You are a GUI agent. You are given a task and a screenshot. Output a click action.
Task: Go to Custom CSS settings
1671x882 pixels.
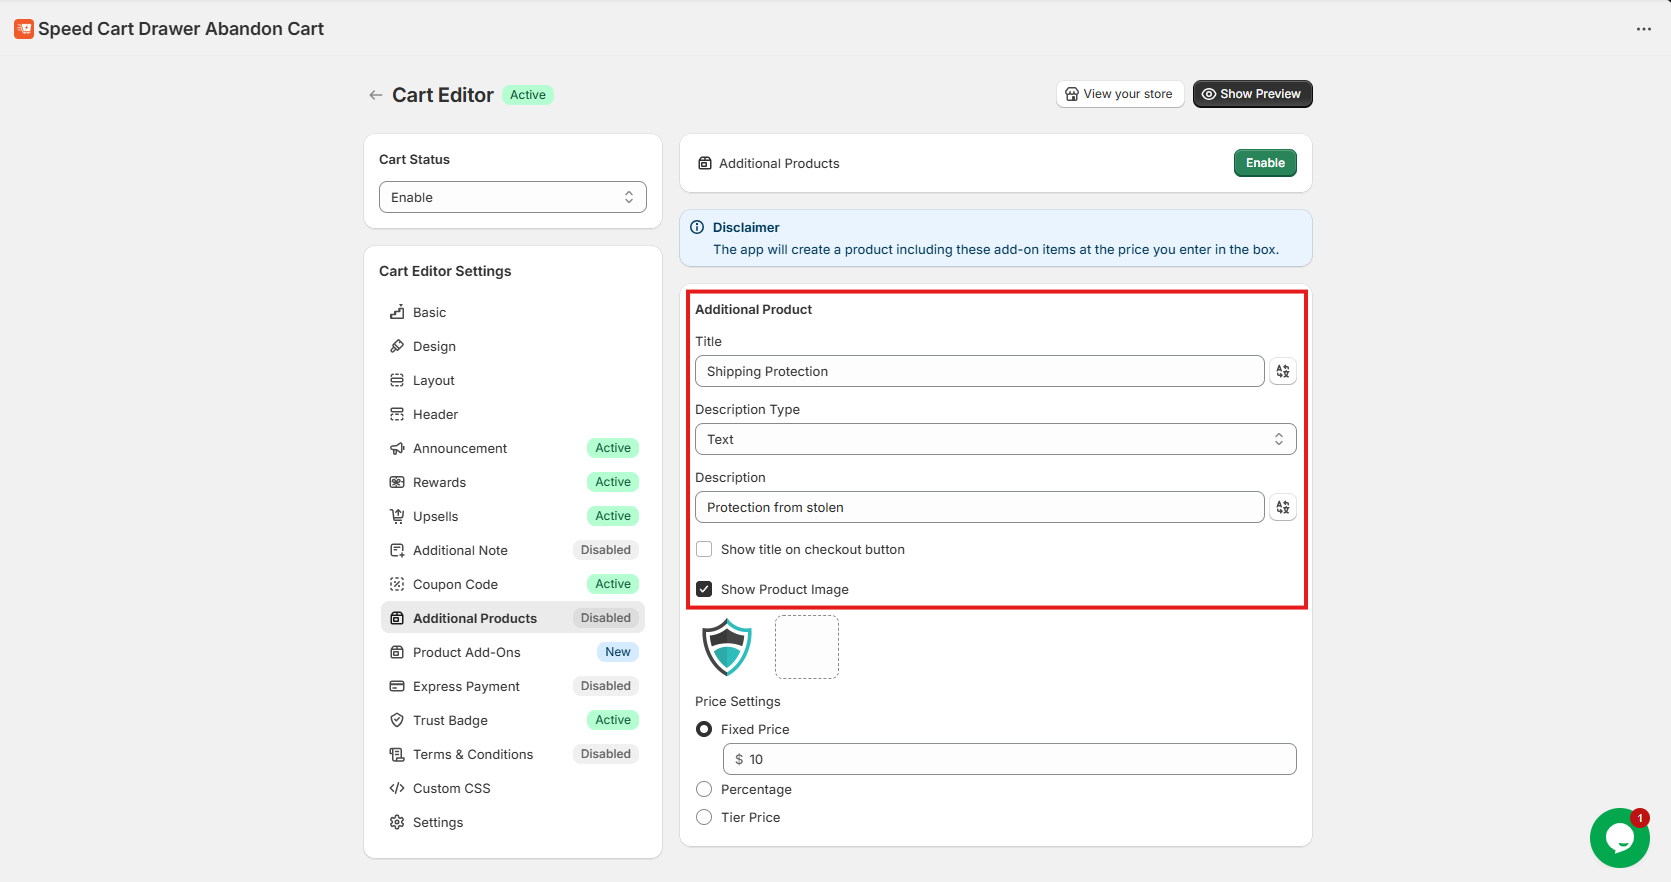451,788
